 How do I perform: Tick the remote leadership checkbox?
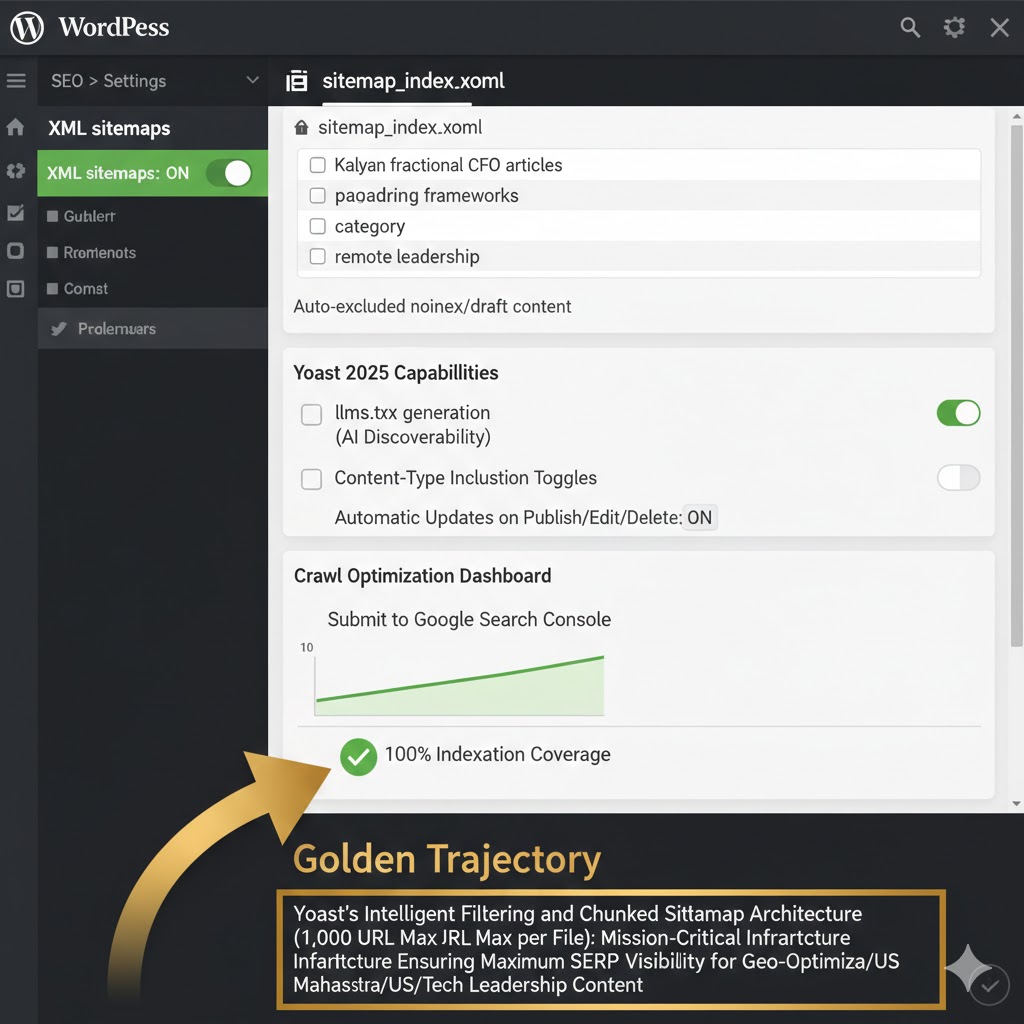(x=317, y=256)
